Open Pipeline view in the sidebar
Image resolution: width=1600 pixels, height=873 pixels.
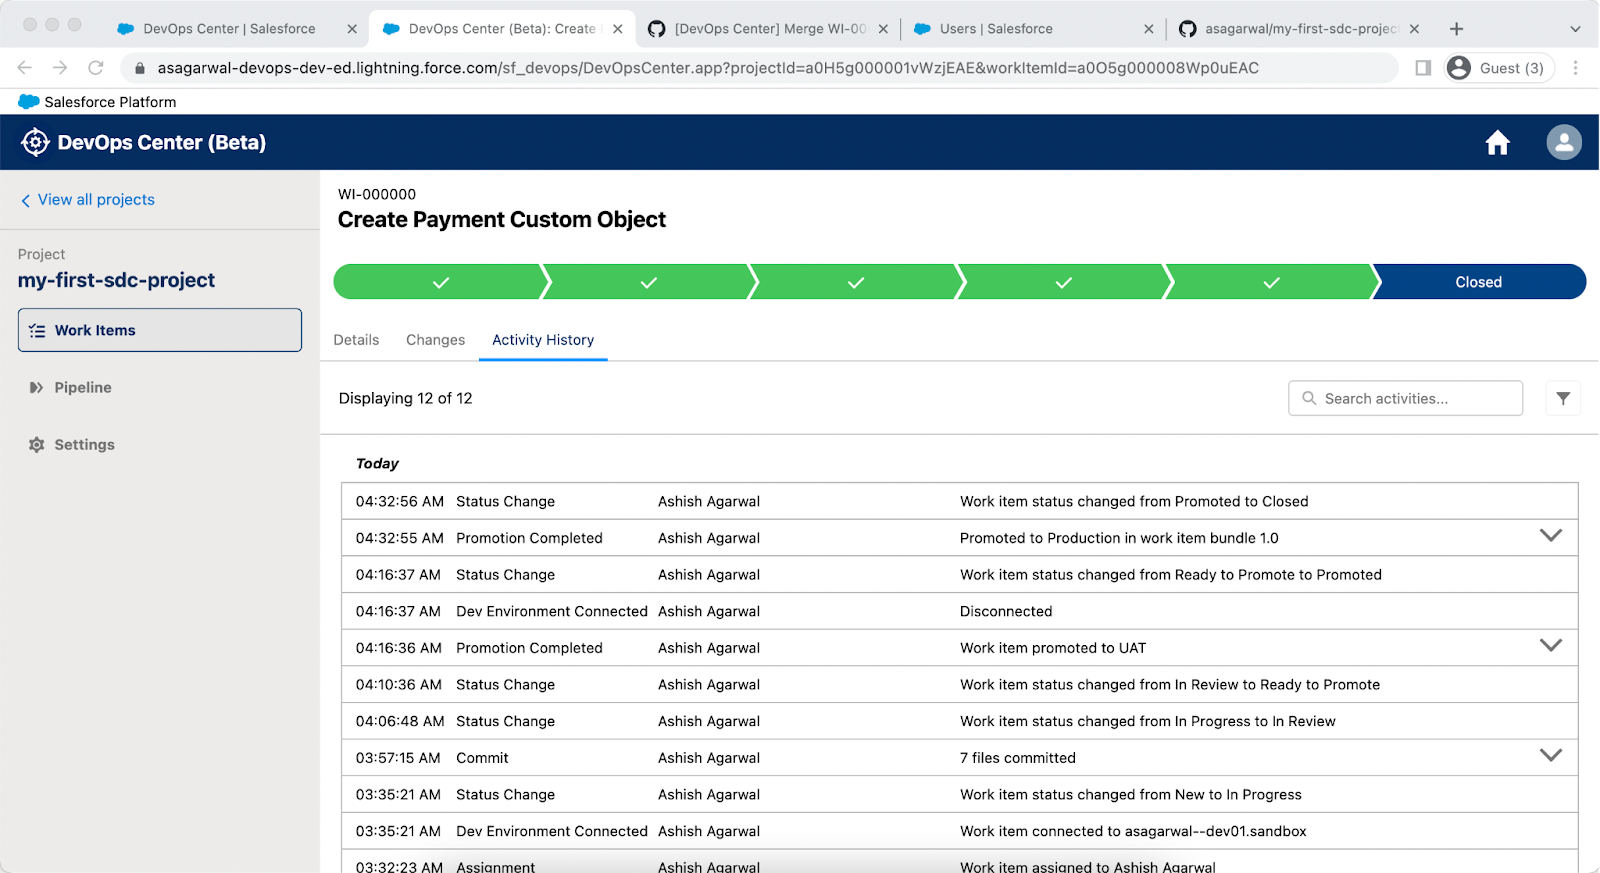click(82, 388)
